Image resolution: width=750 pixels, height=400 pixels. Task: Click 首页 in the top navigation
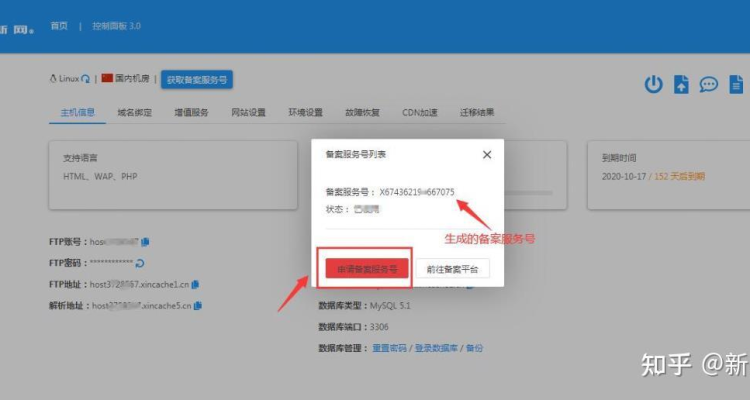59,26
